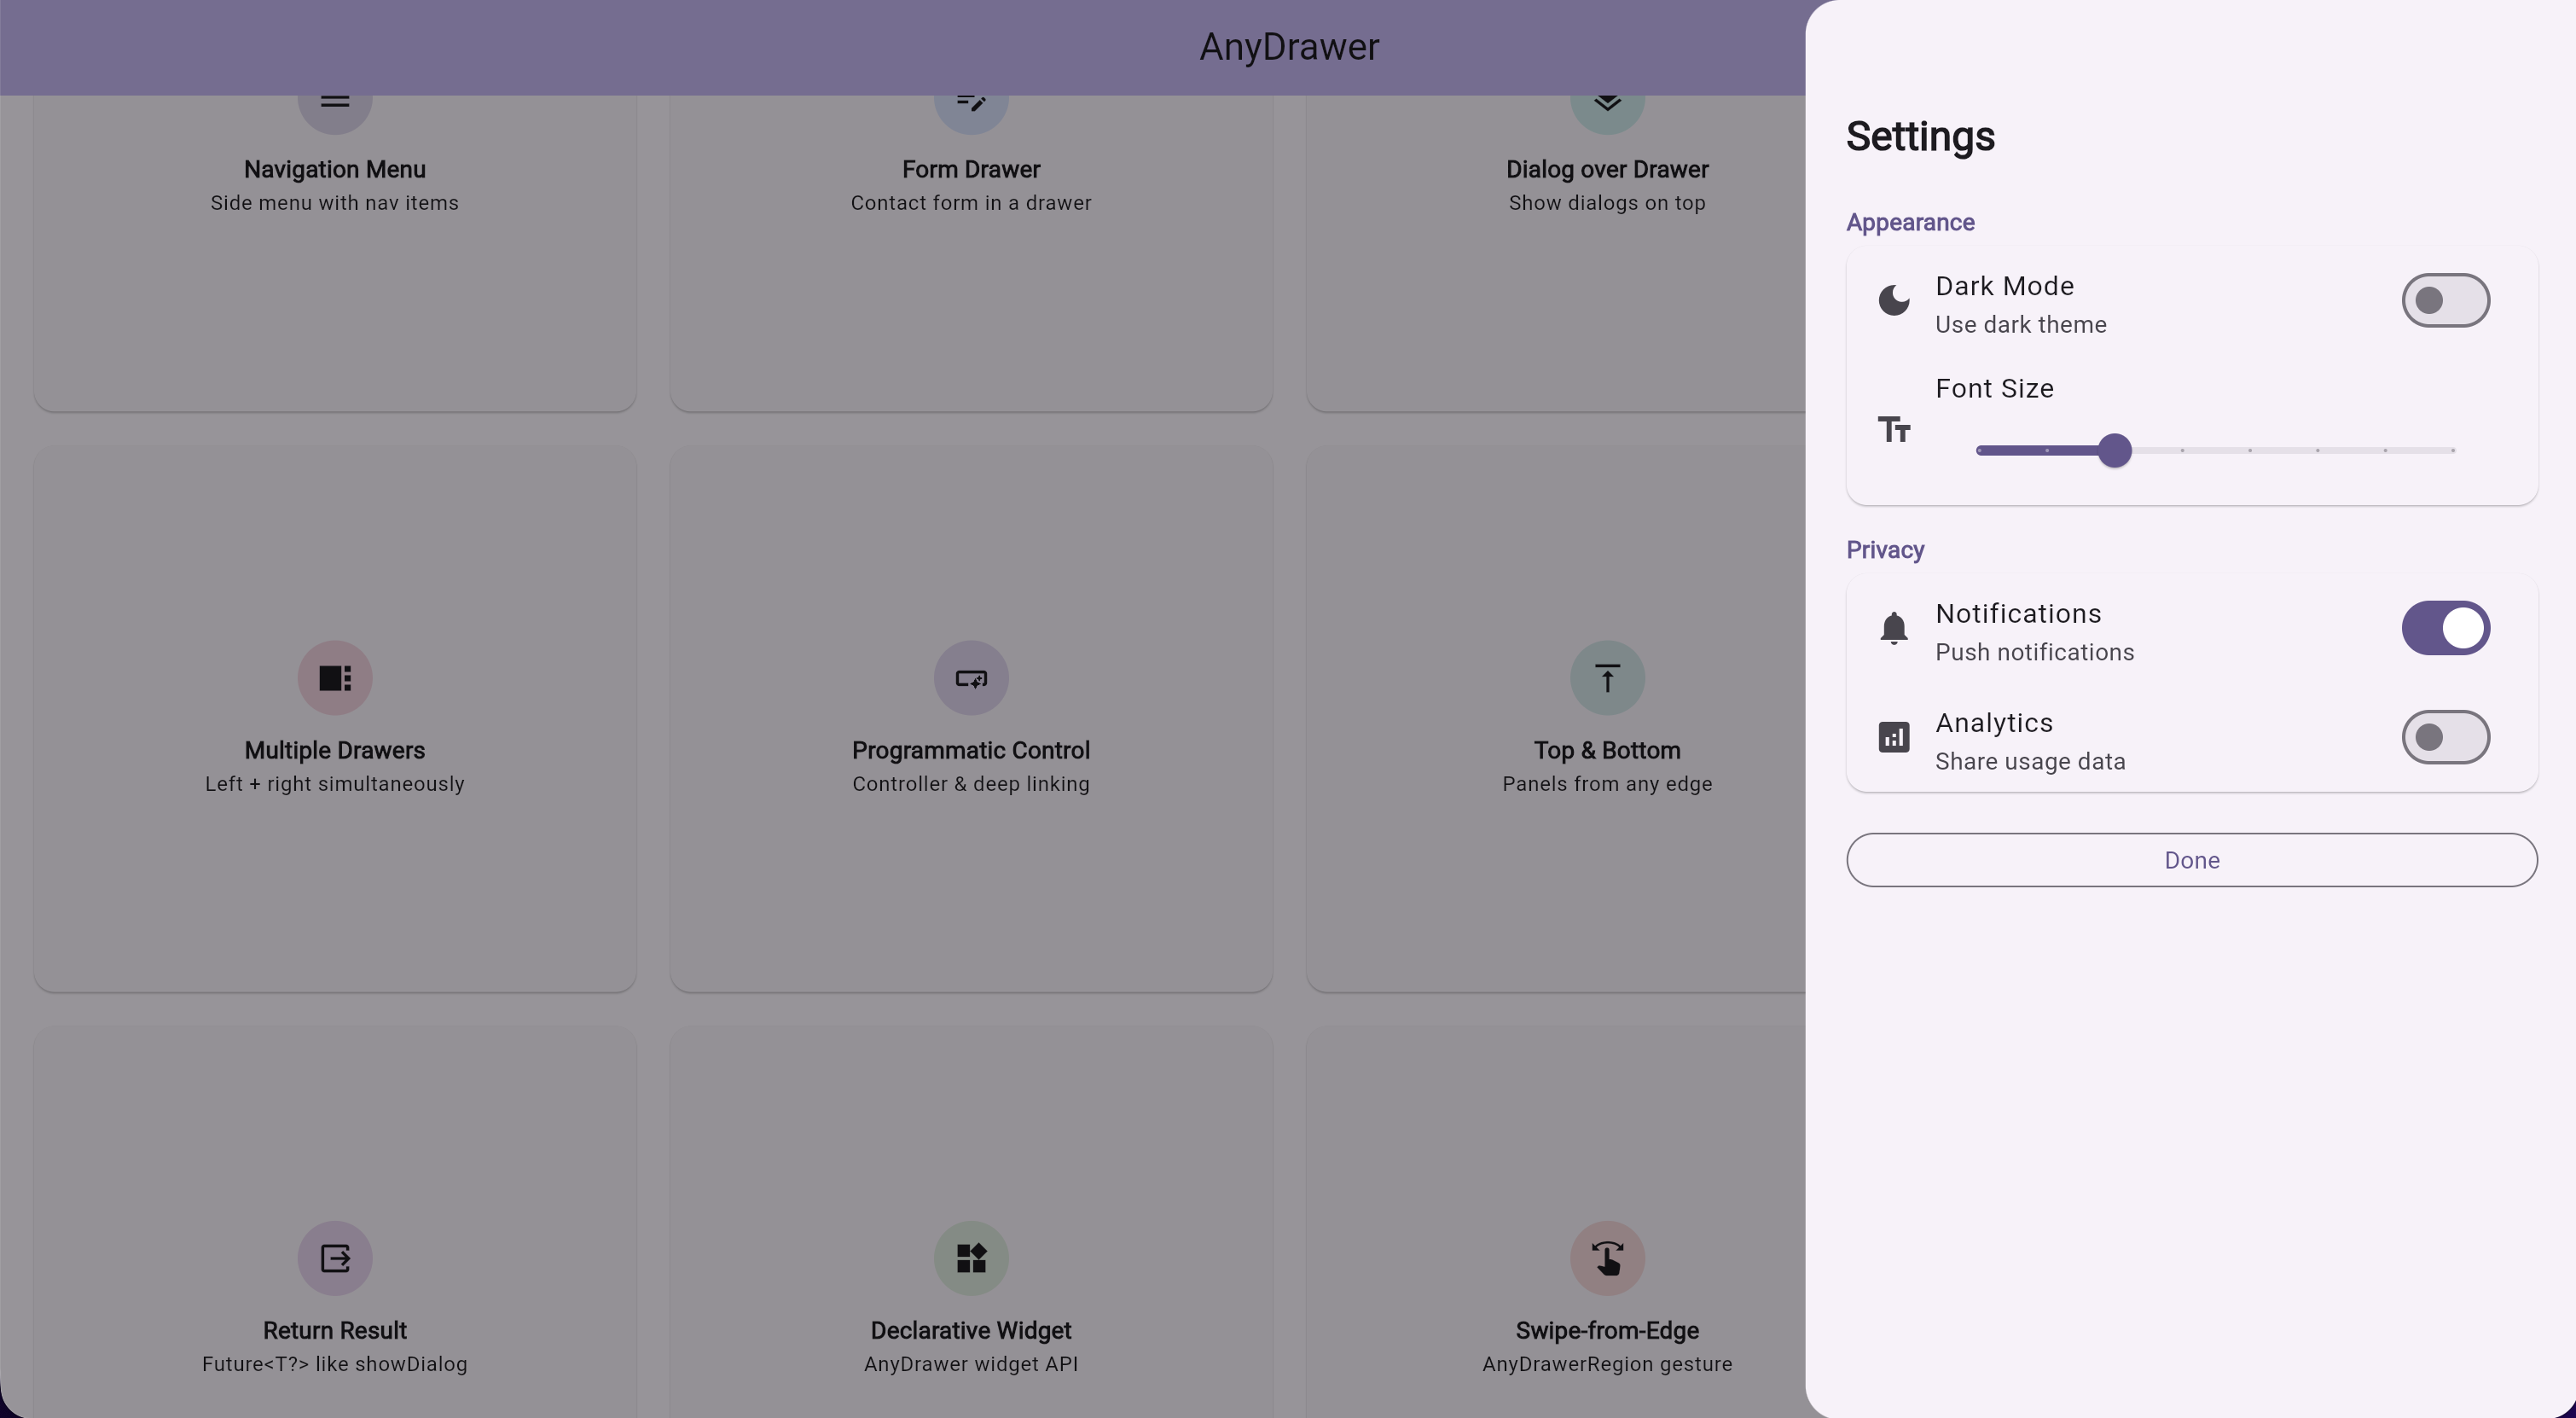
Task: Click the Navigation Menu hamburger icon
Action: (335, 101)
